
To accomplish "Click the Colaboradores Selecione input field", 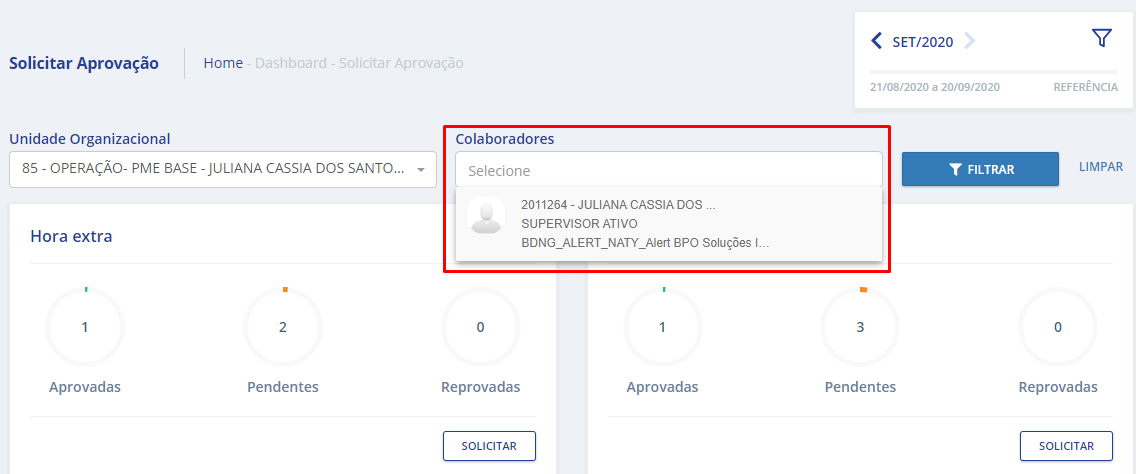I will coord(668,170).
